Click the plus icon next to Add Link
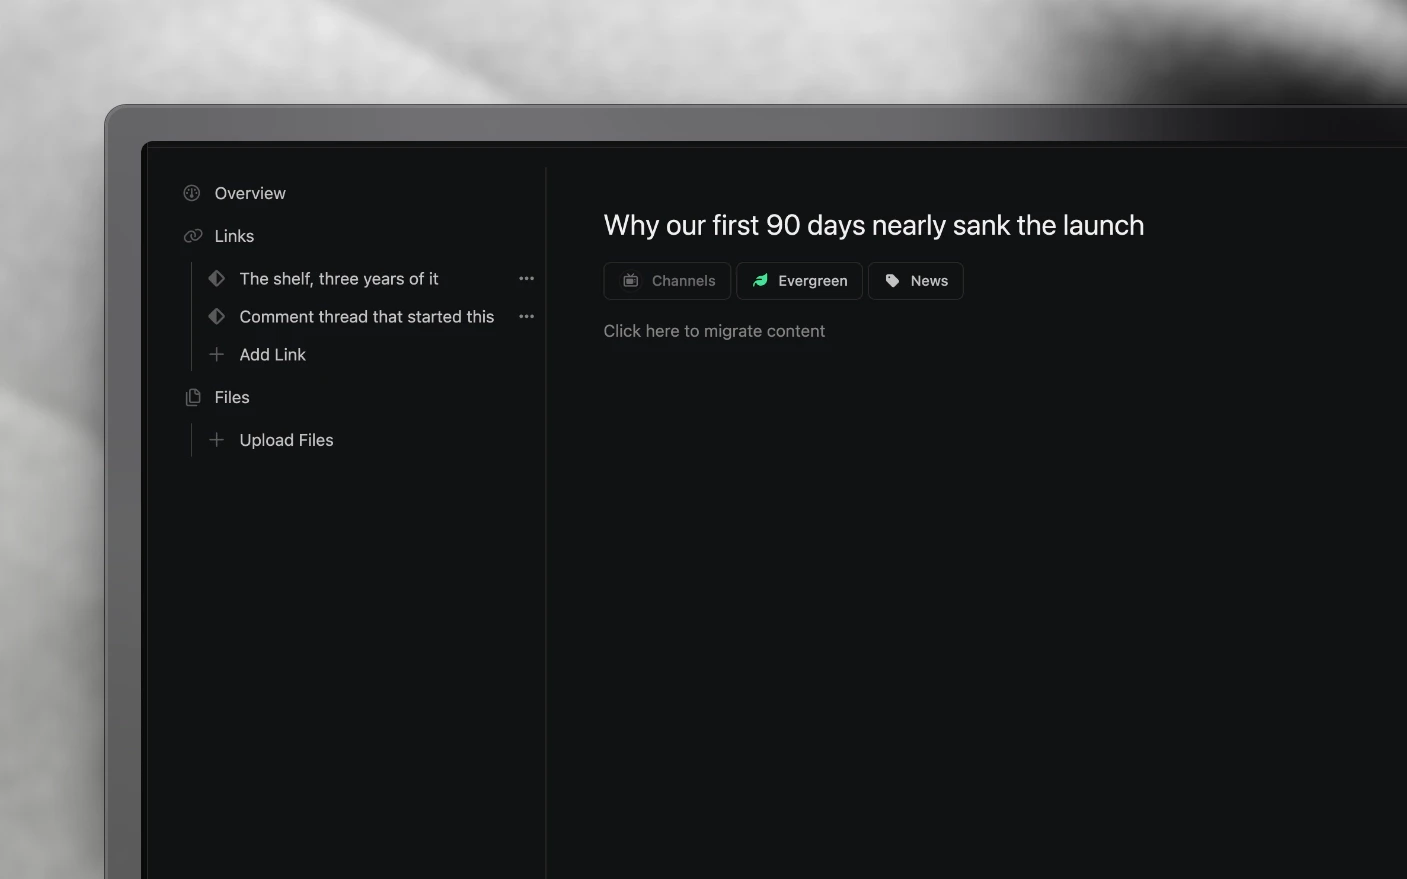Viewport: 1407px width, 879px height. 216,354
